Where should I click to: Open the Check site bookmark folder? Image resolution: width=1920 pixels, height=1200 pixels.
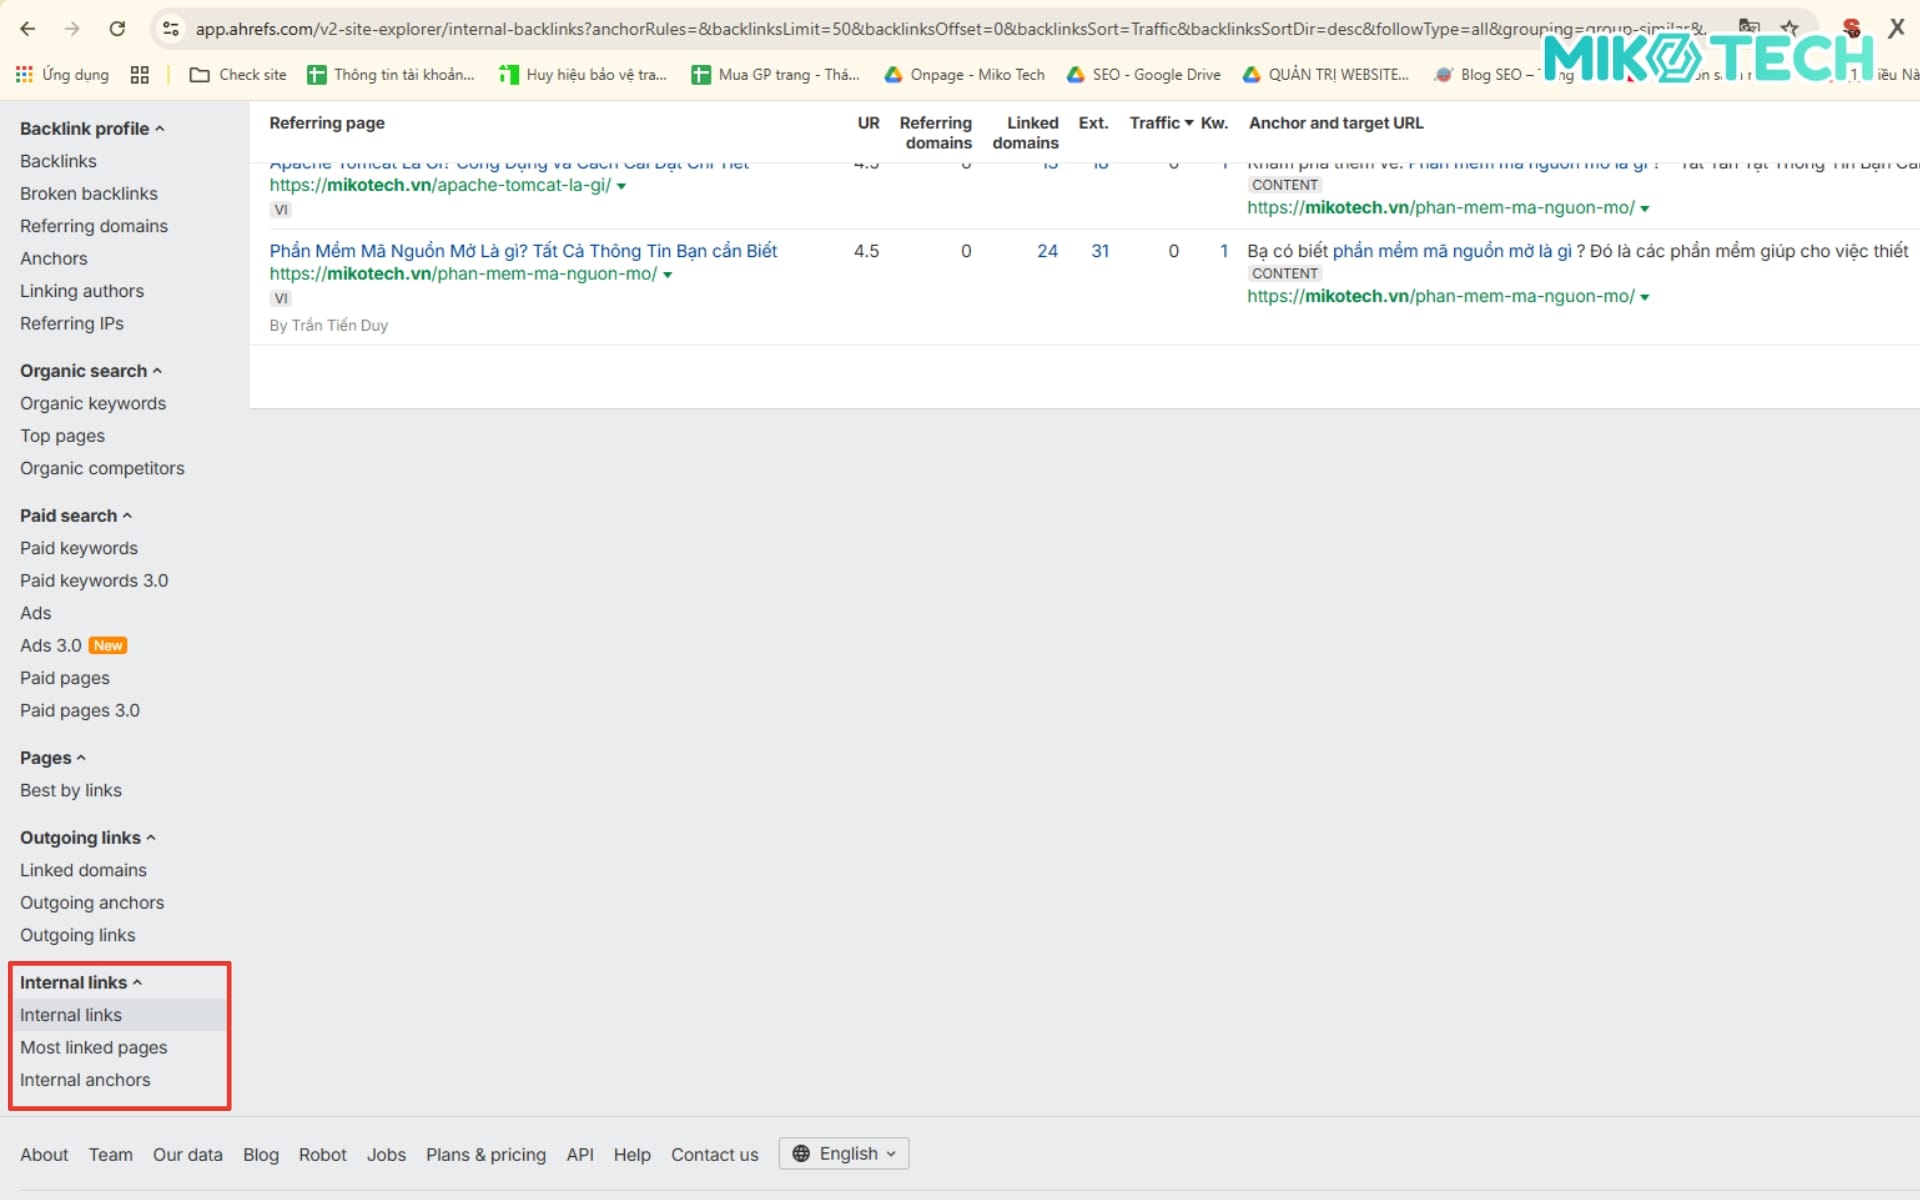(x=238, y=75)
